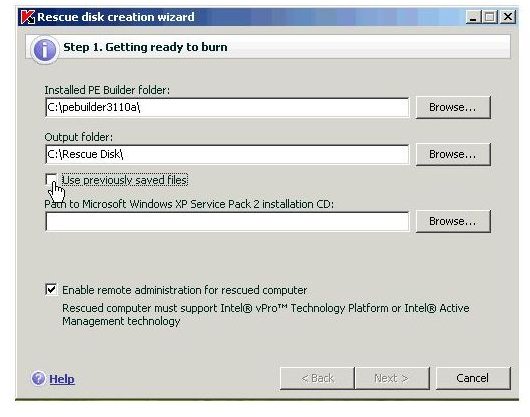
Task: Minimize the Rescue disk creation wizard window
Action: pos(473,17)
